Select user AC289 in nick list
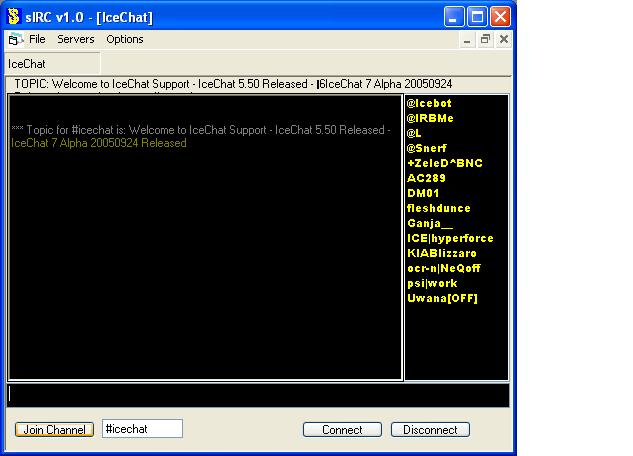Screen dimensions: 633x456 [426, 178]
